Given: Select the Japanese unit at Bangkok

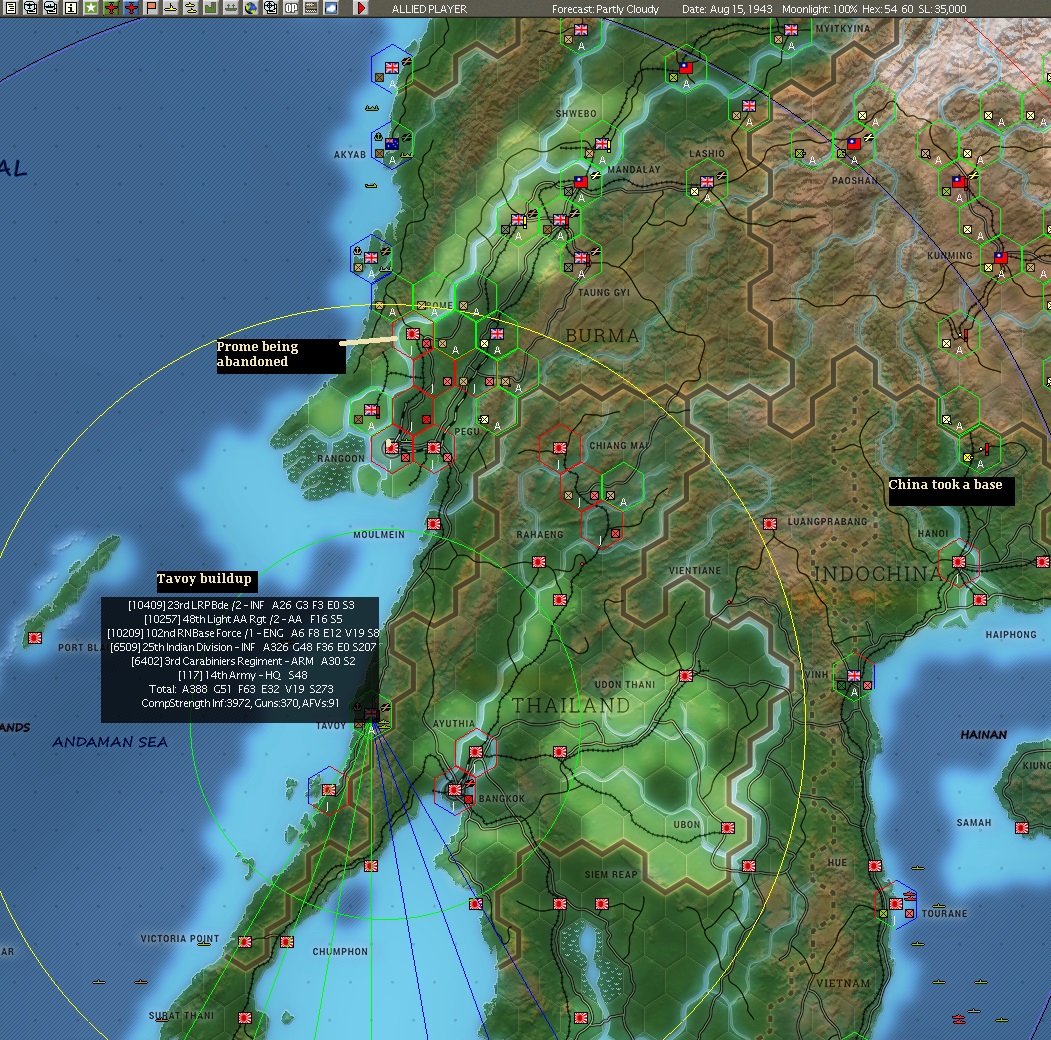Looking at the screenshot, I should click(454, 790).
